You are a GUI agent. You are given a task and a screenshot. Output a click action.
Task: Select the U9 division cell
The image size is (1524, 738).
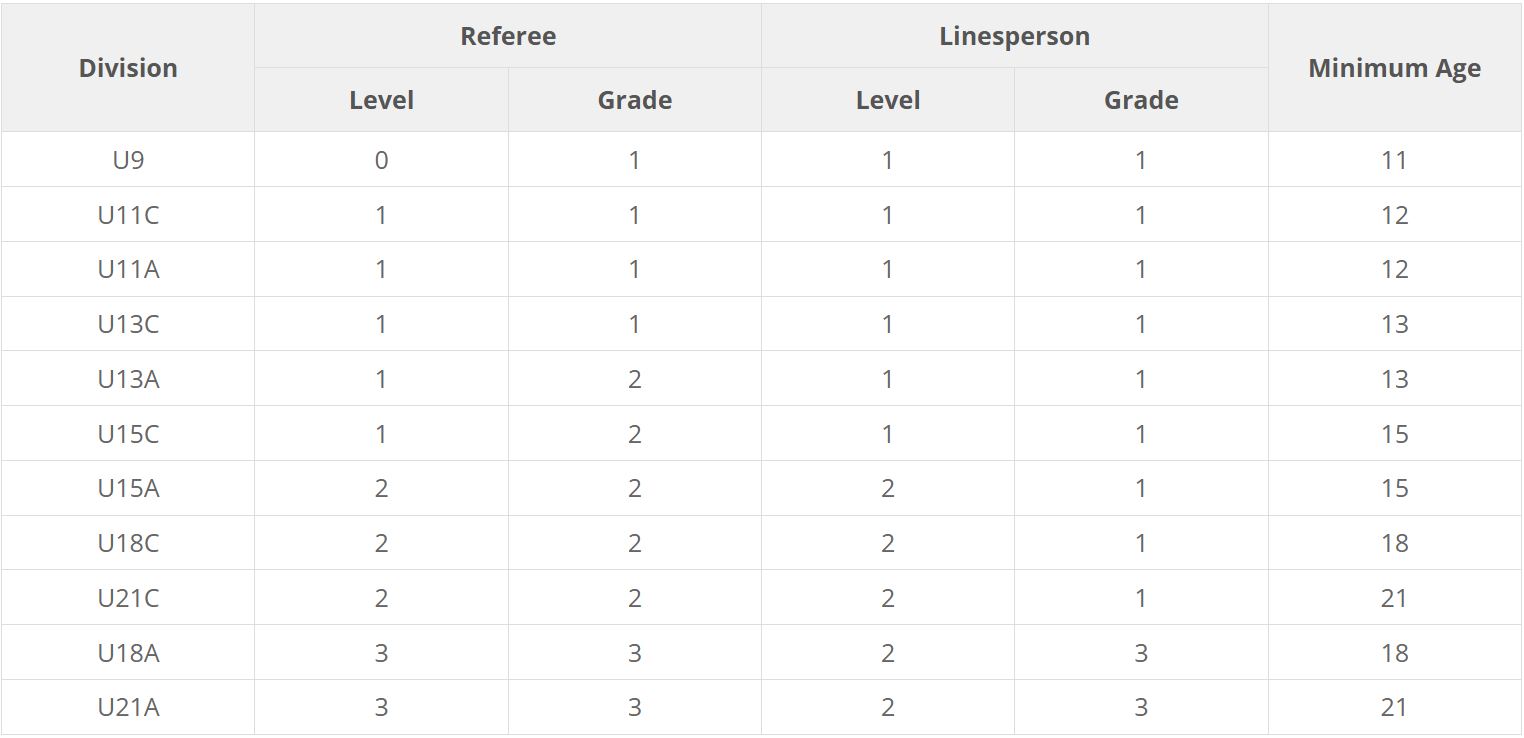pyautogui.click(x=128, y=160)
